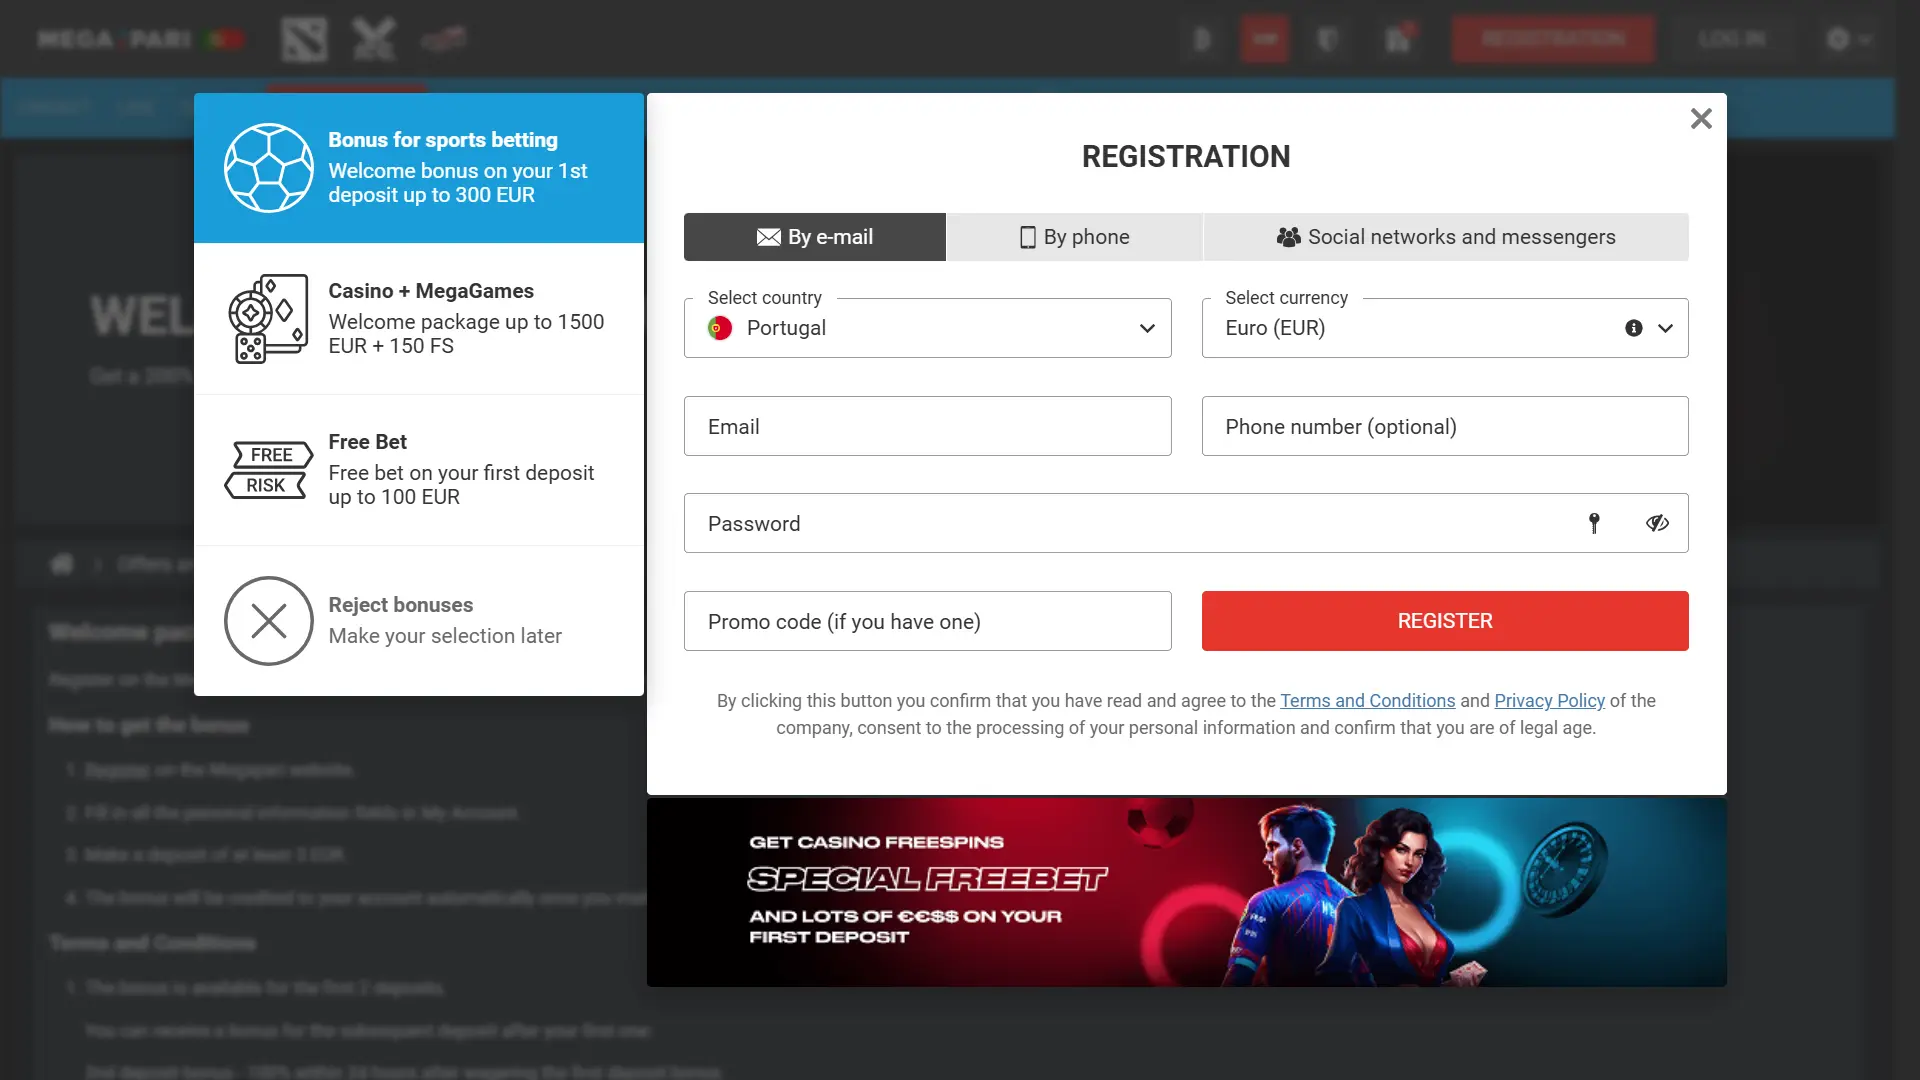The height and width of the screenshot is (1080, 1920).
Task: Expand the Select country dropdown
Action: [1147, 327]
